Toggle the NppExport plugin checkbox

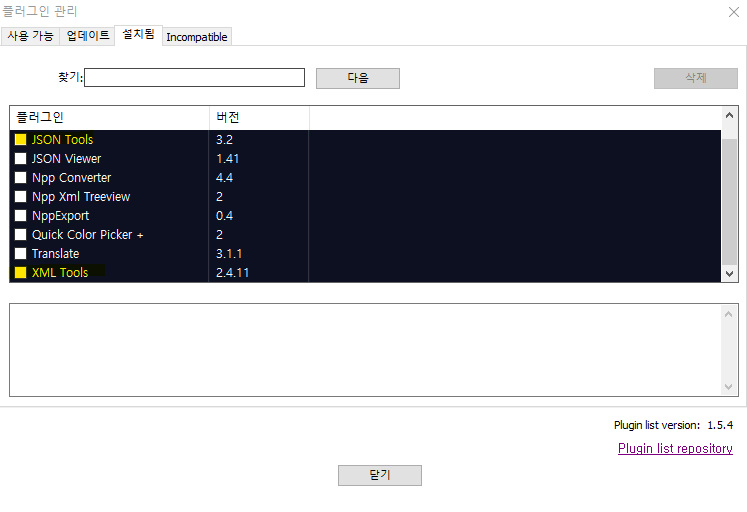tap(20, 216)
